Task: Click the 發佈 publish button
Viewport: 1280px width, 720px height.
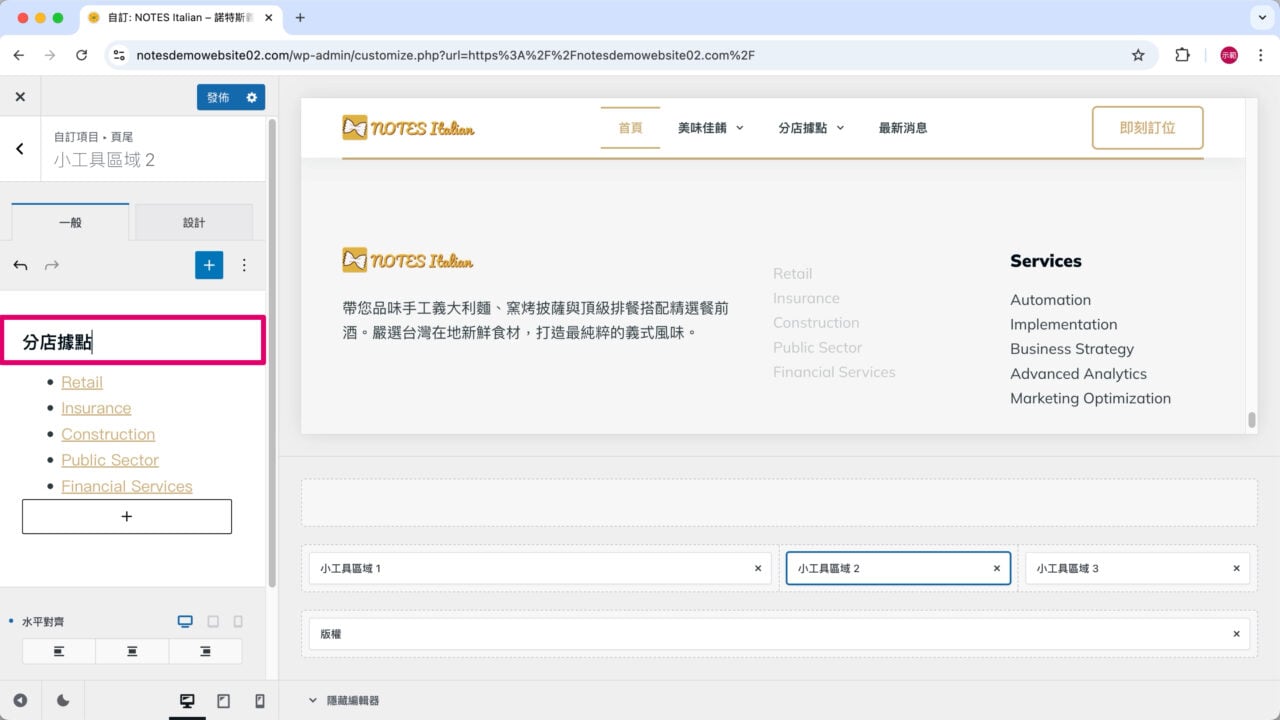Action: pyautogui.click(x=219, y=96)
